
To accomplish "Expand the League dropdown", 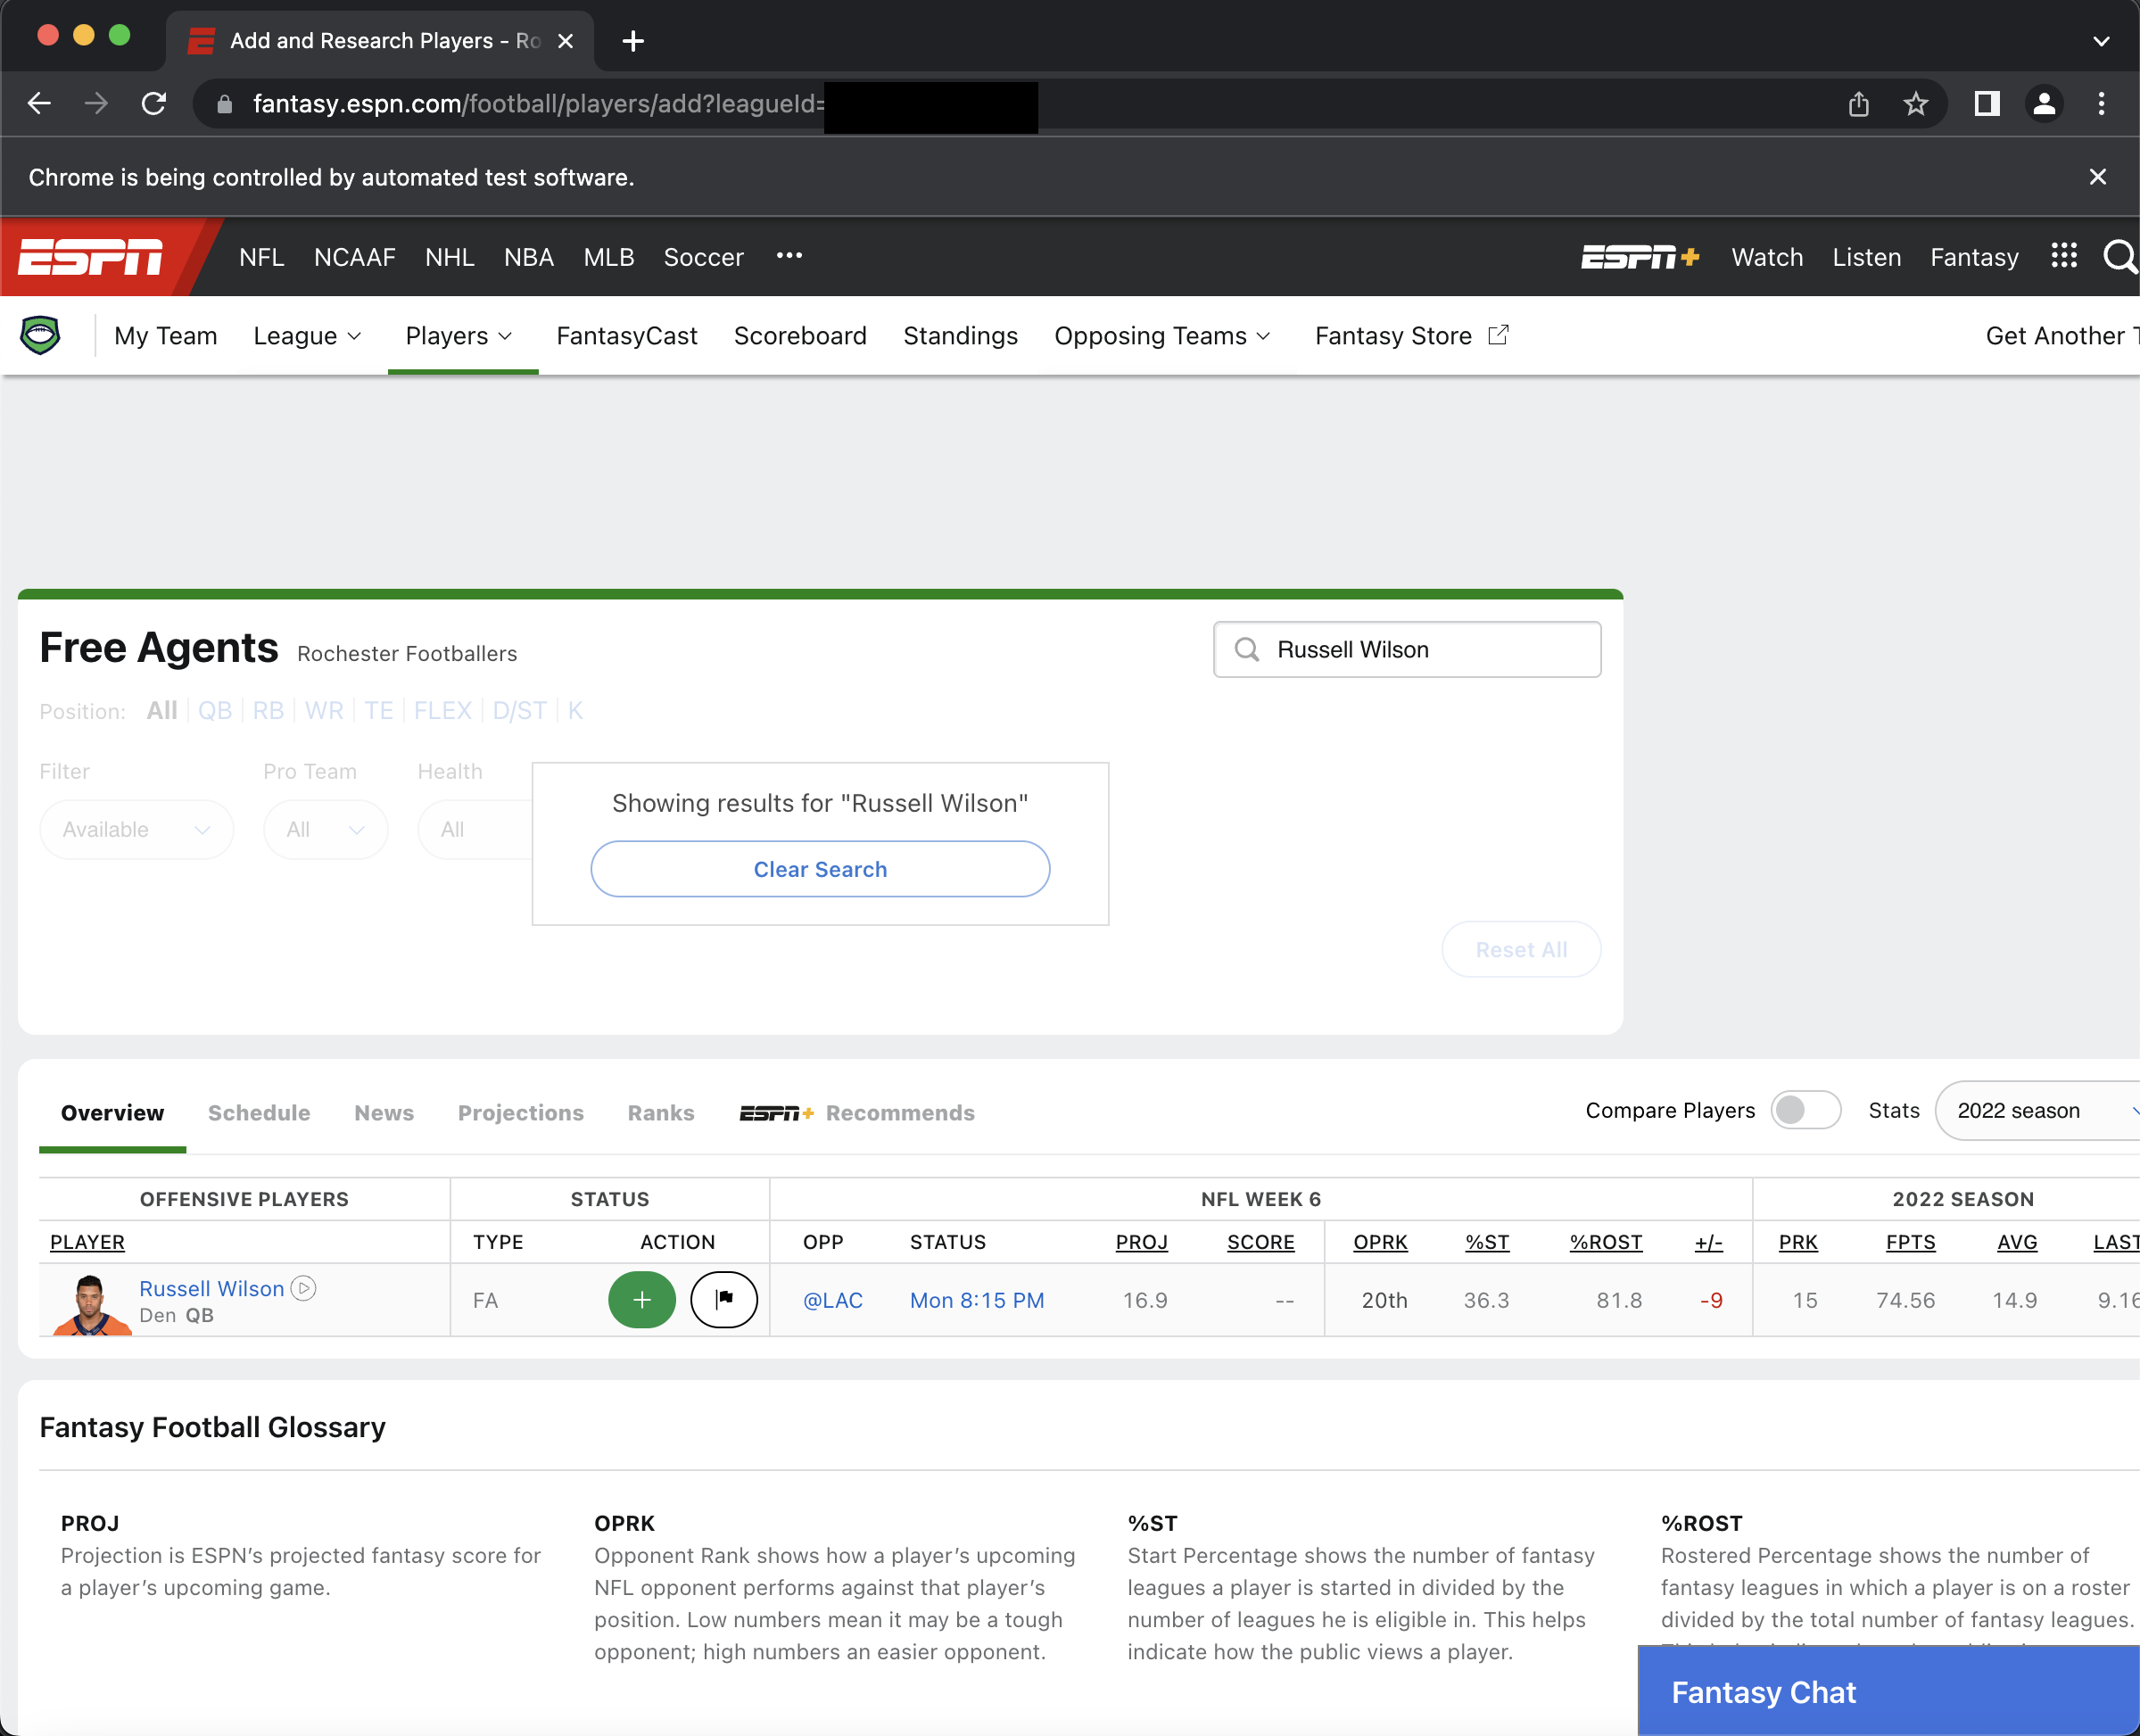I will click(307, 336).
